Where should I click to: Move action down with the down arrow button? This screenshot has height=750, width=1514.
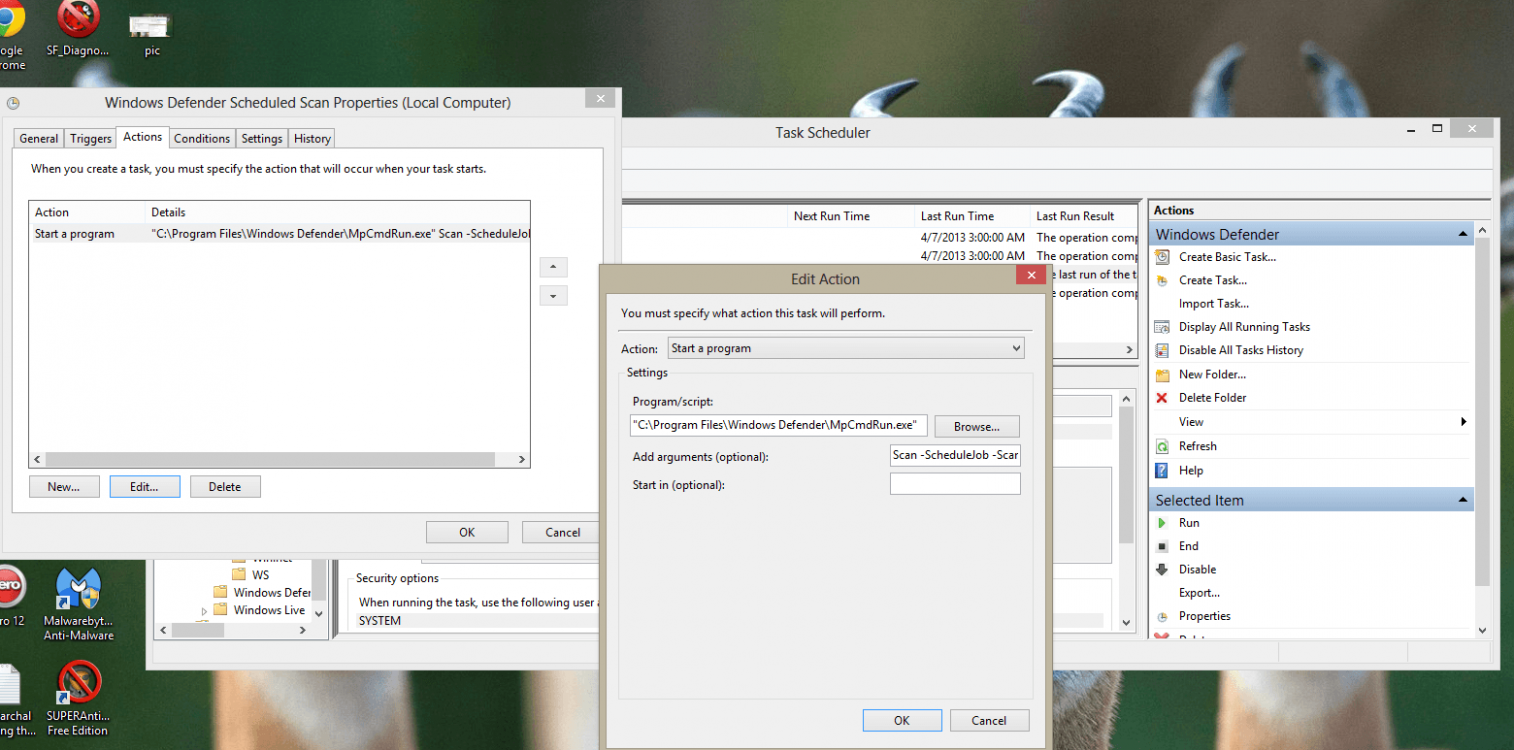[x=553, y=296]
